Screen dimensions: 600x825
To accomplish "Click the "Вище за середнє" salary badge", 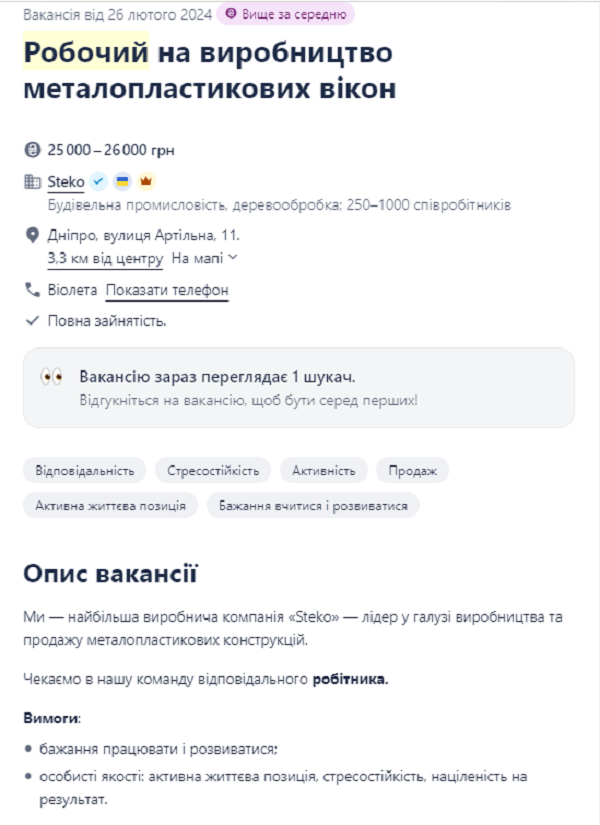I will (x=286, y=14).
